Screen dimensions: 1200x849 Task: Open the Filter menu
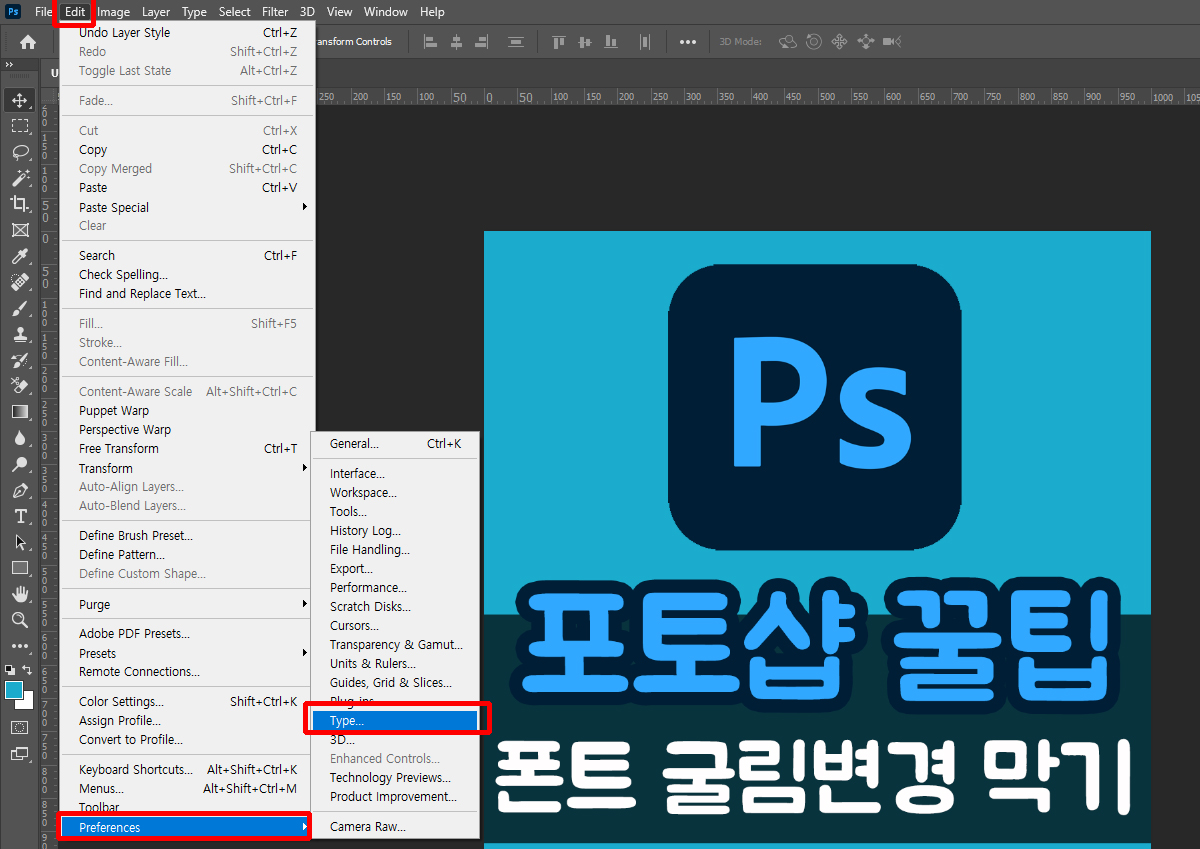pos(275,12)
